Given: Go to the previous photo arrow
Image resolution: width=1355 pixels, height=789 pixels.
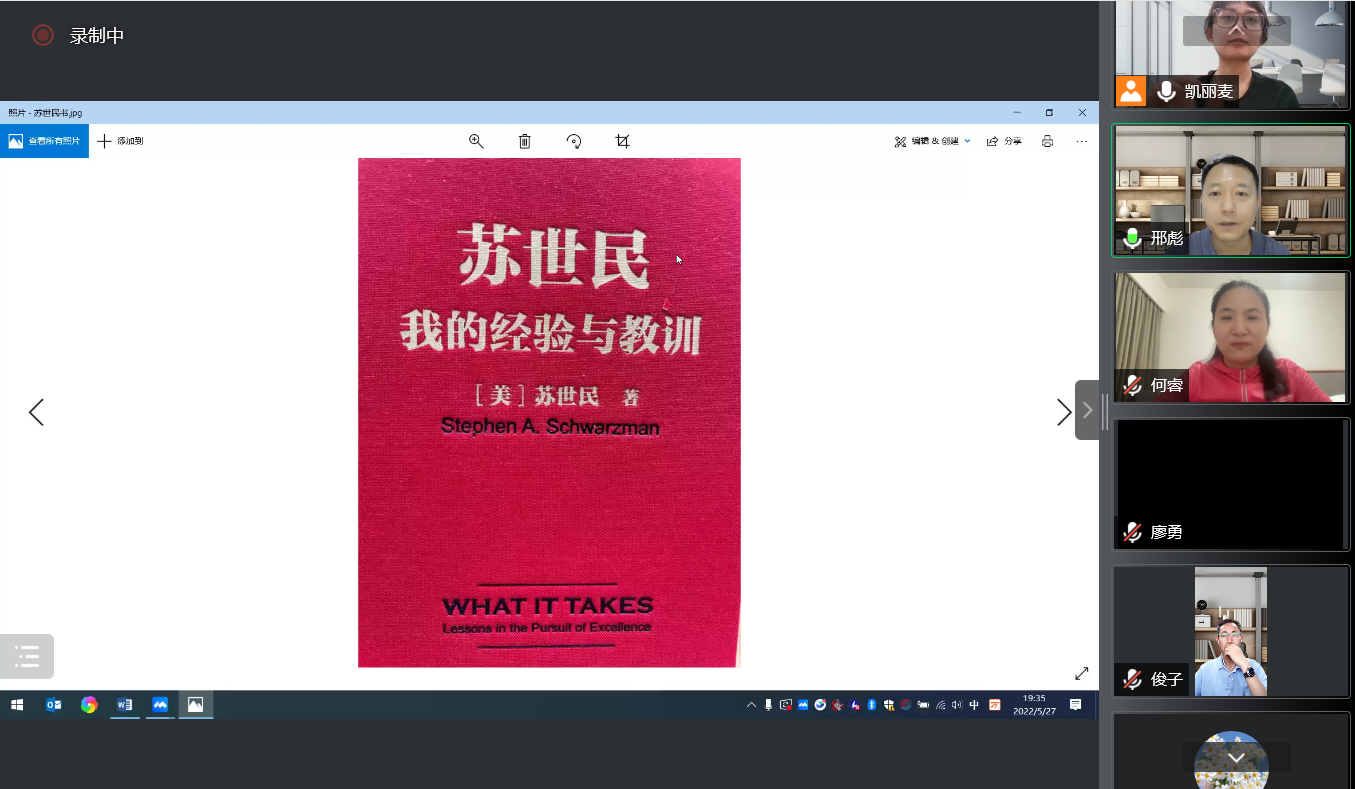Looking at the screenshot, I should [x=36, y=412].
